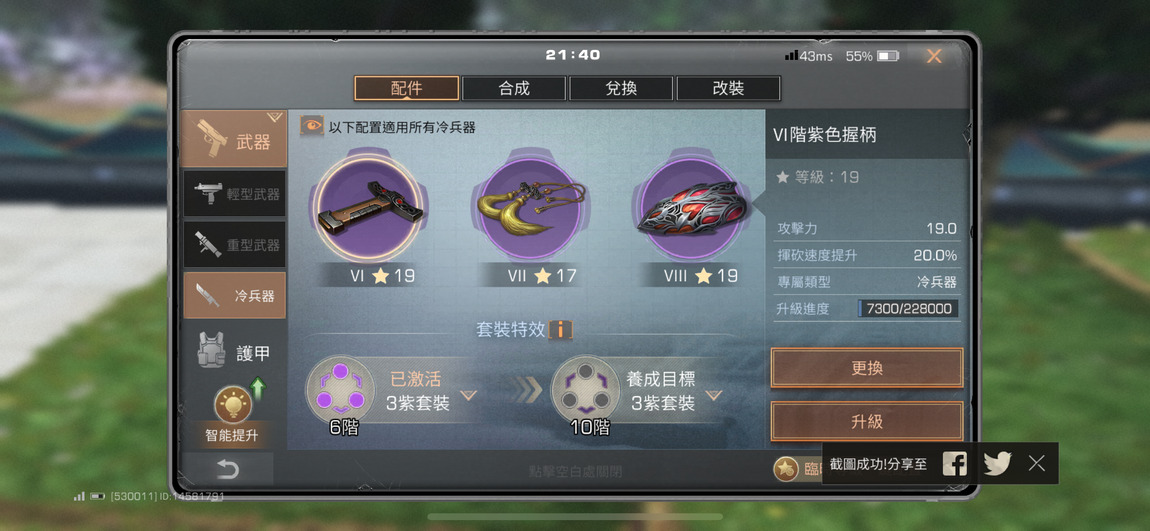Open the 改裝 tab
The image size is (1150, 531).
pos(728,89)
